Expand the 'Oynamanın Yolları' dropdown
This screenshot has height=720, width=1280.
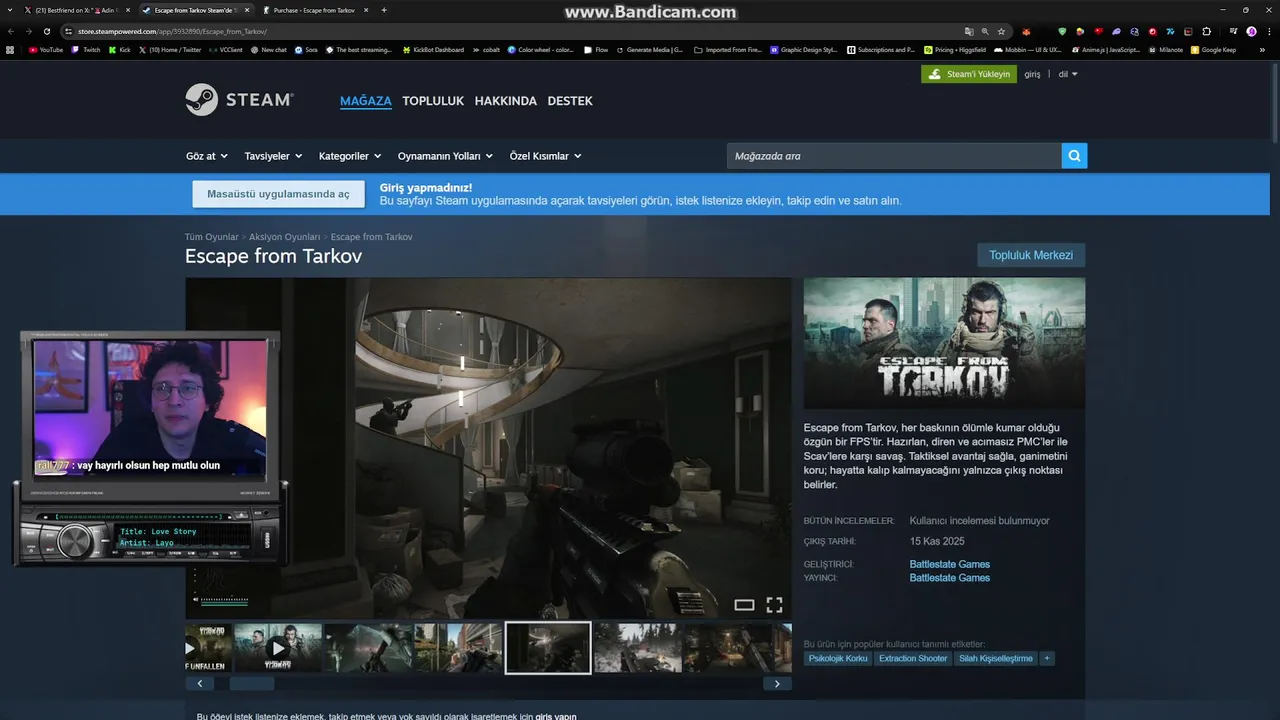coord(445,156)
